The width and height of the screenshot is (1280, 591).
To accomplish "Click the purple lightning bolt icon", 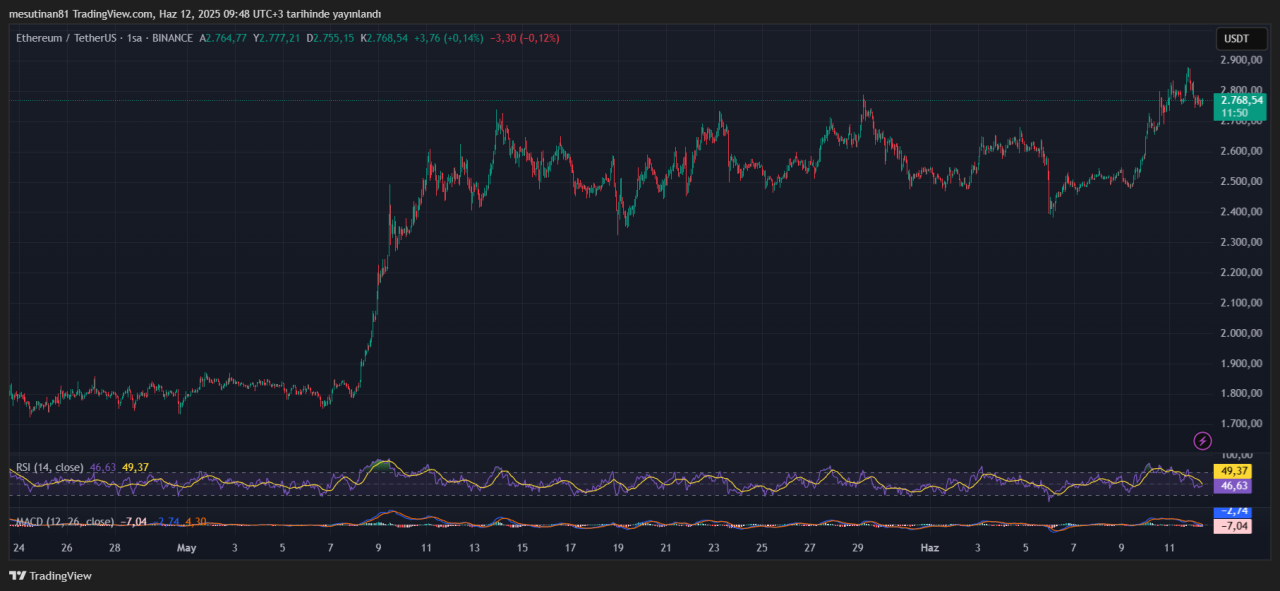I will point(1203,440).
